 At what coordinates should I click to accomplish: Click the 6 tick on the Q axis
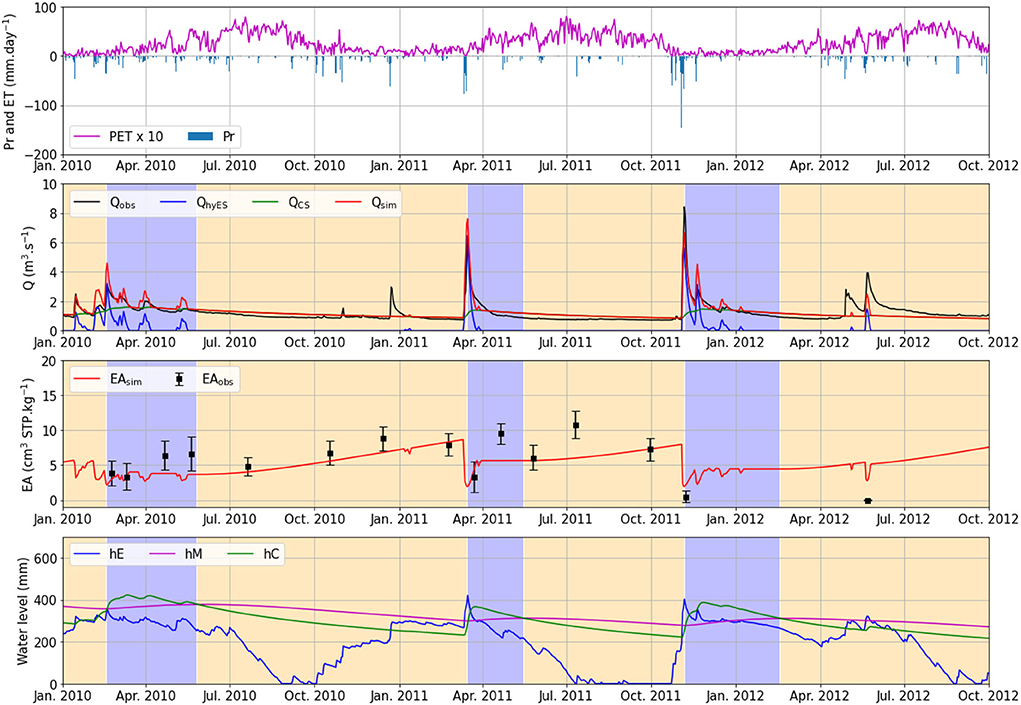coord(53,243)
